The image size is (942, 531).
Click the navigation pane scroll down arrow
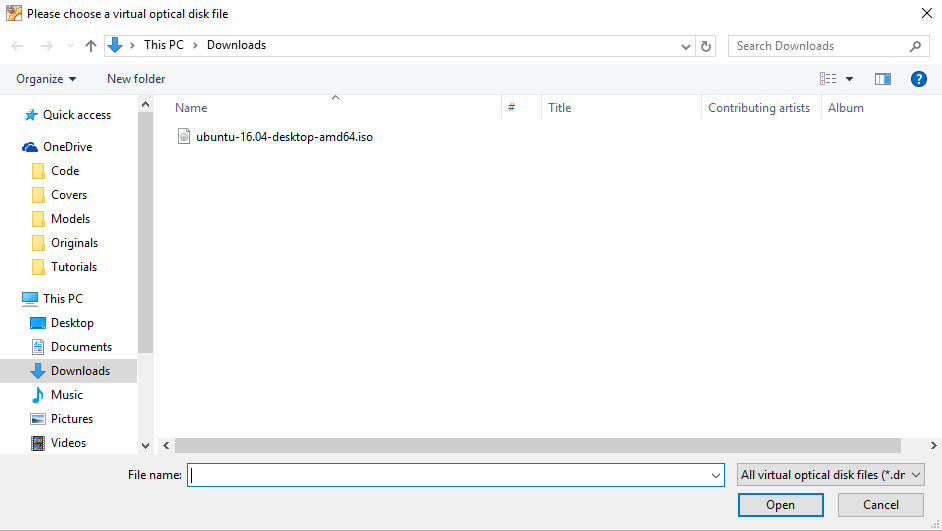pyautogui.click(x=145, y=446)
